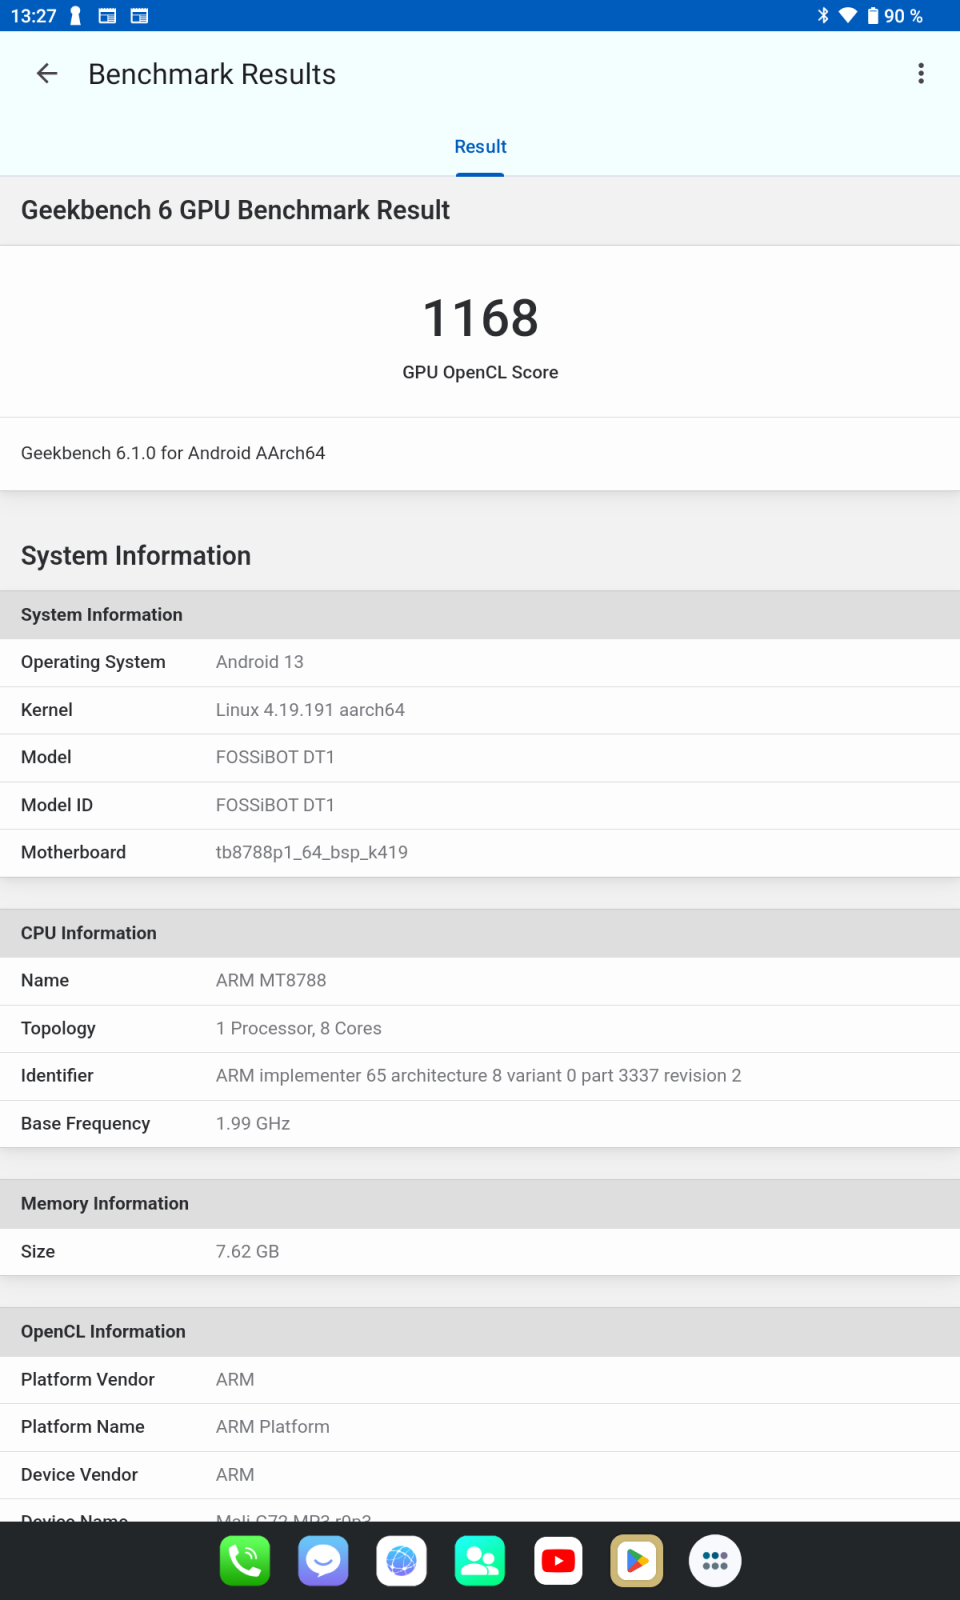Select the 1168 score value

(480, 318)
